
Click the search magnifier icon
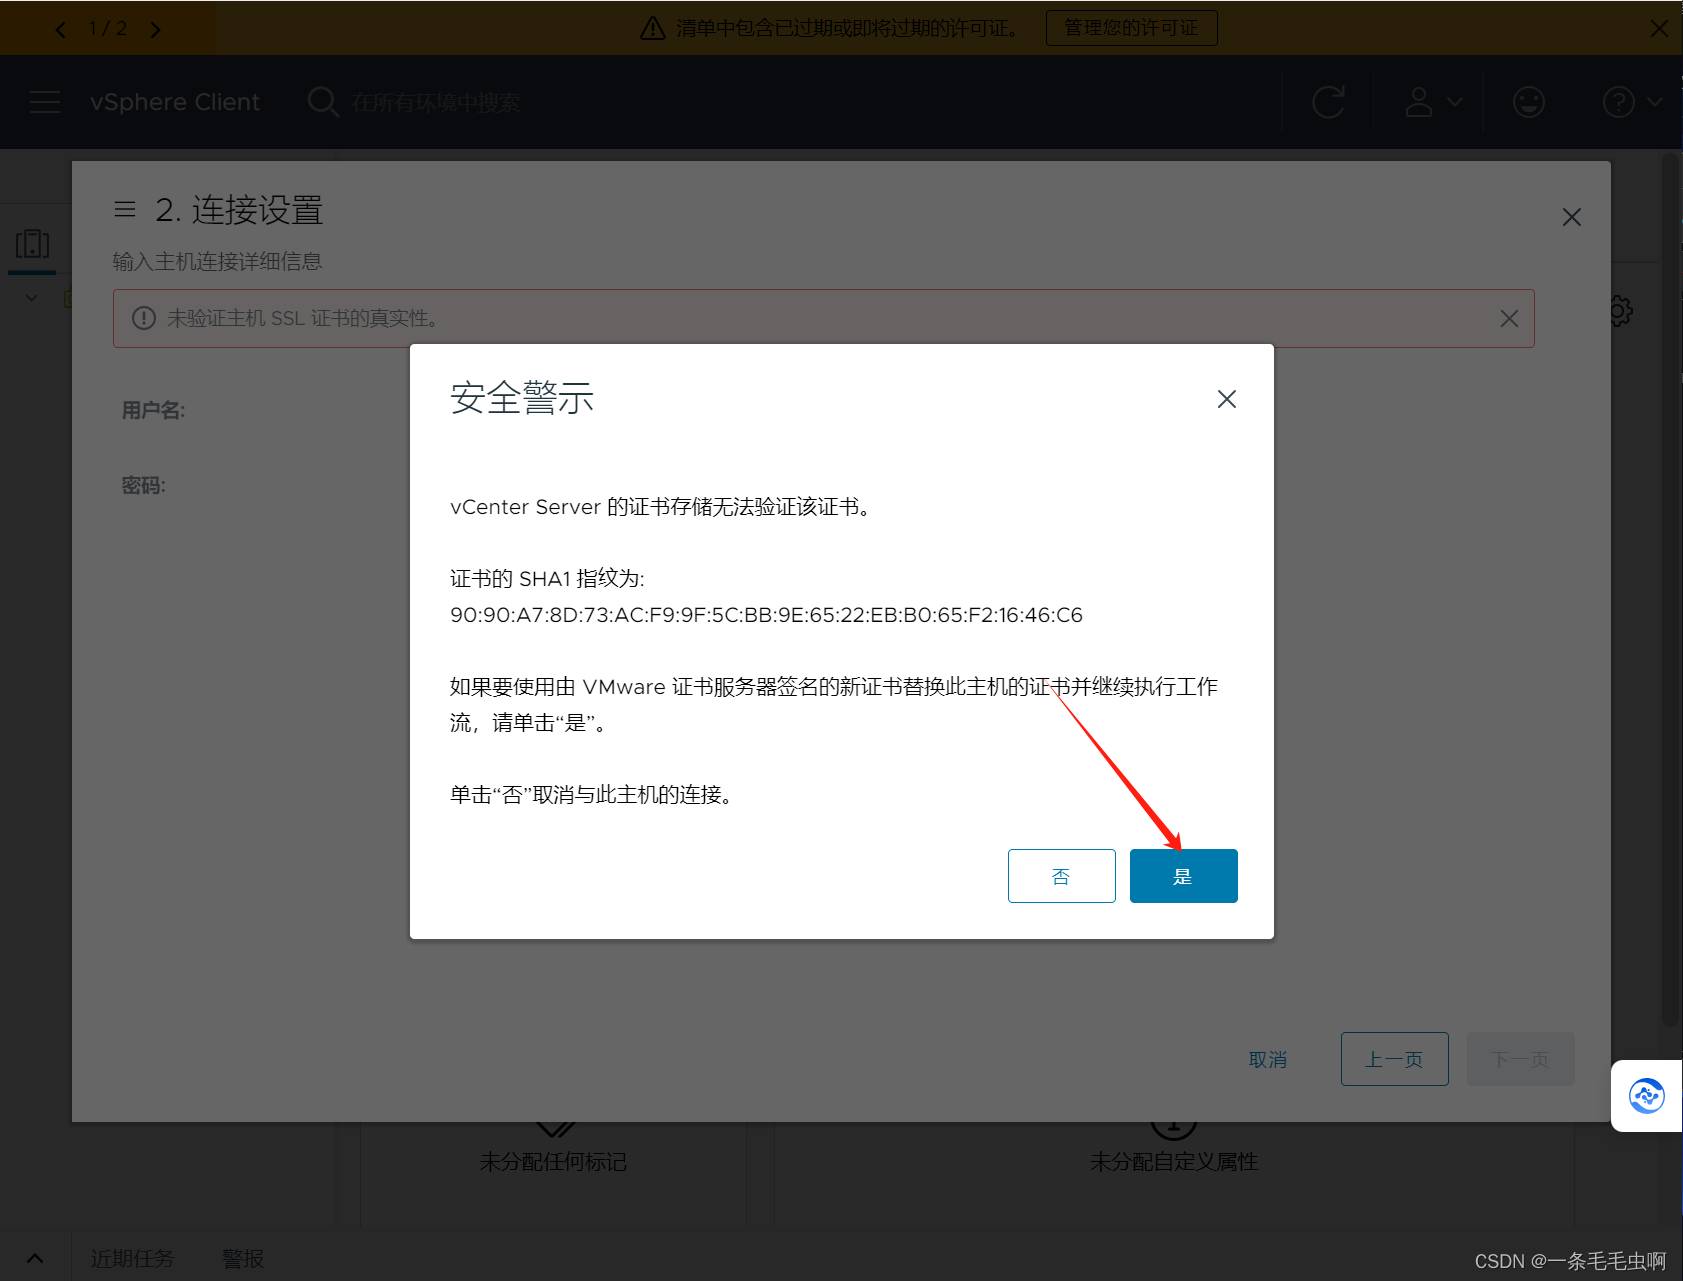click(322, 102)
